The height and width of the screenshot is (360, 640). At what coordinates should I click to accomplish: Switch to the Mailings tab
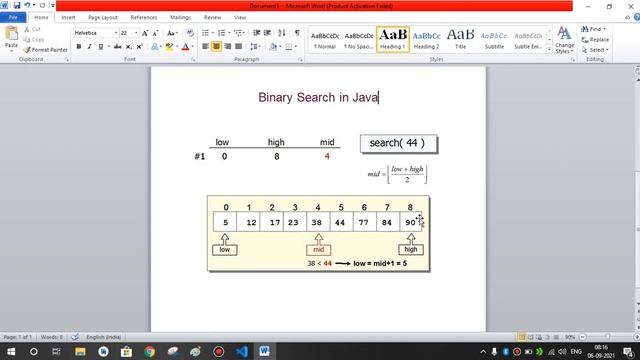[180, 18]
